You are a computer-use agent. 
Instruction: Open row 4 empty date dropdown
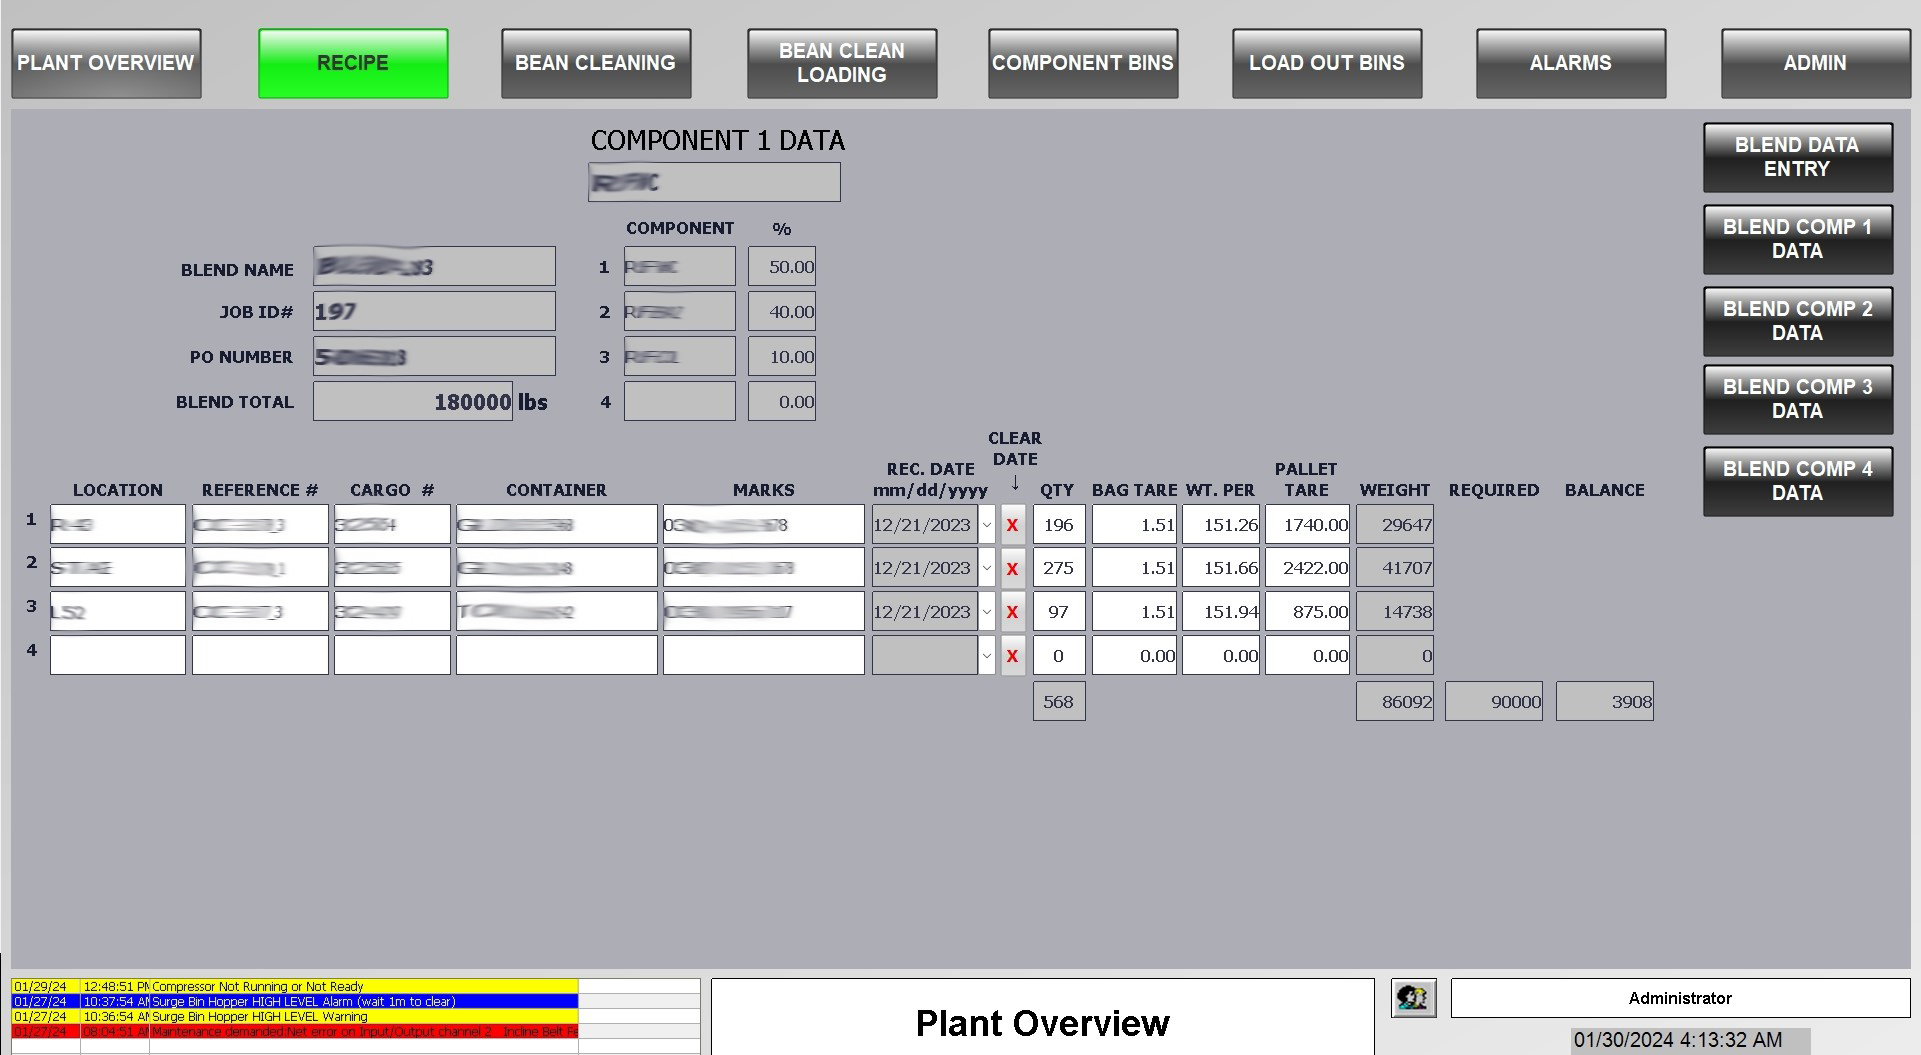pyautogui.click(x=987, y=656)
